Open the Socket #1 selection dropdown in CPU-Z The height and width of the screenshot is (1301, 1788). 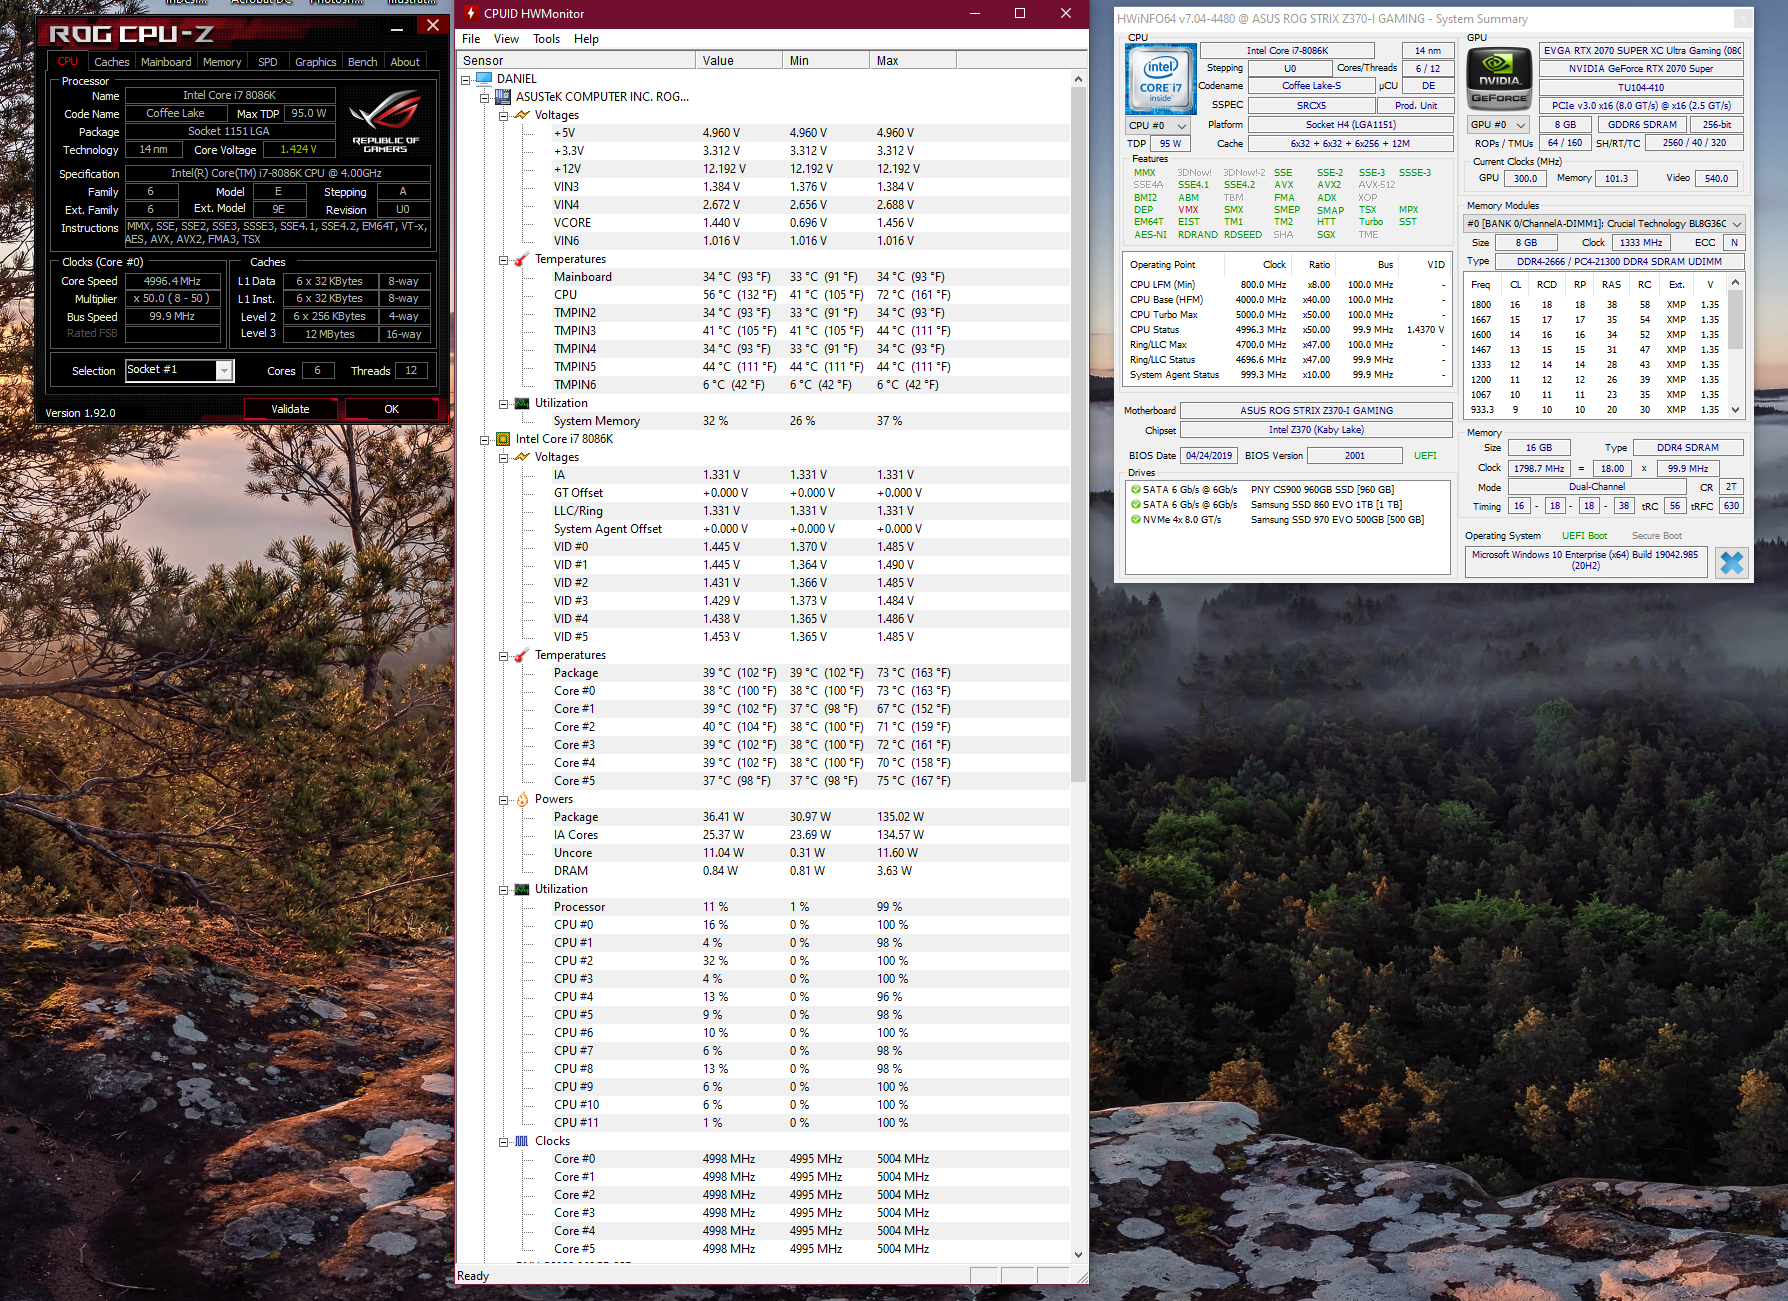(x=225, y=371)
